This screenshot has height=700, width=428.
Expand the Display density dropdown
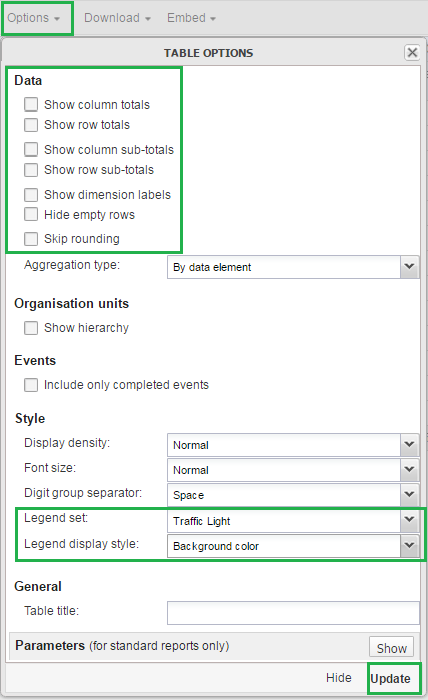coord(409,445)
